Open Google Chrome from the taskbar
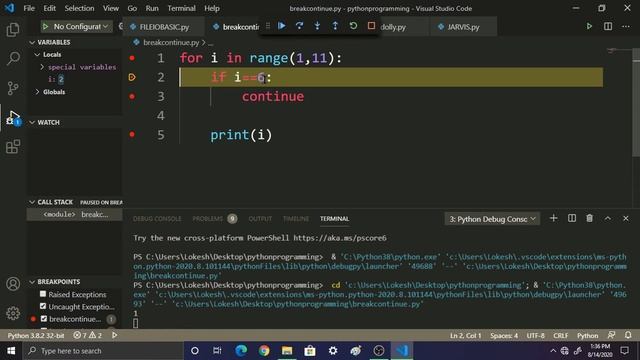Image resolution: width=640 pixels, height=360 pixels. tap(264, 351)
